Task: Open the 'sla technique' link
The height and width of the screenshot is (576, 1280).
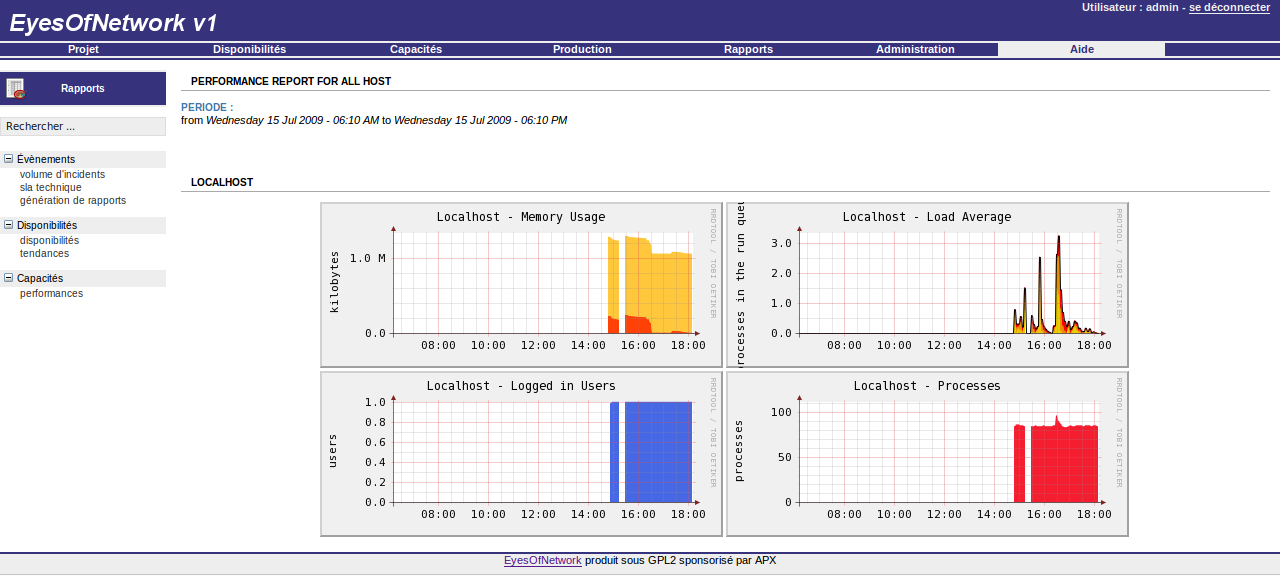Action: [51, 187]
